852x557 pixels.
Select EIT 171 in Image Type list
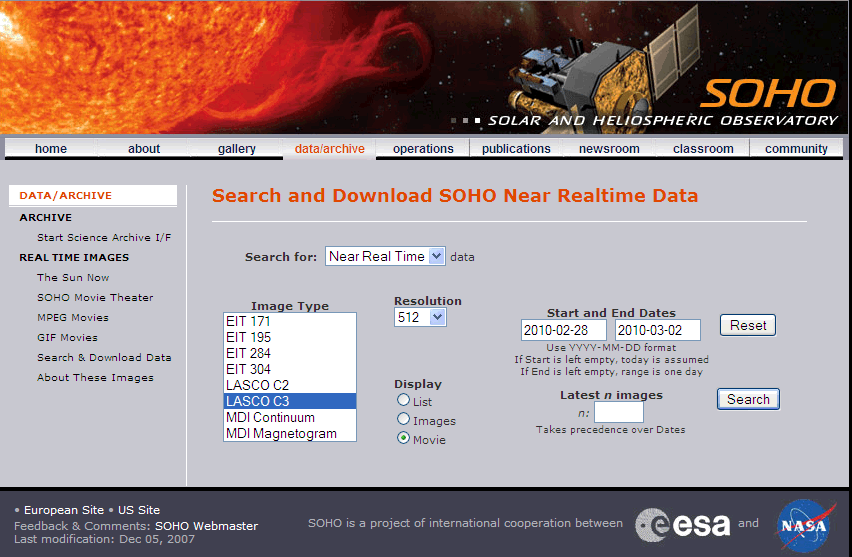click(x=289, y=321)
